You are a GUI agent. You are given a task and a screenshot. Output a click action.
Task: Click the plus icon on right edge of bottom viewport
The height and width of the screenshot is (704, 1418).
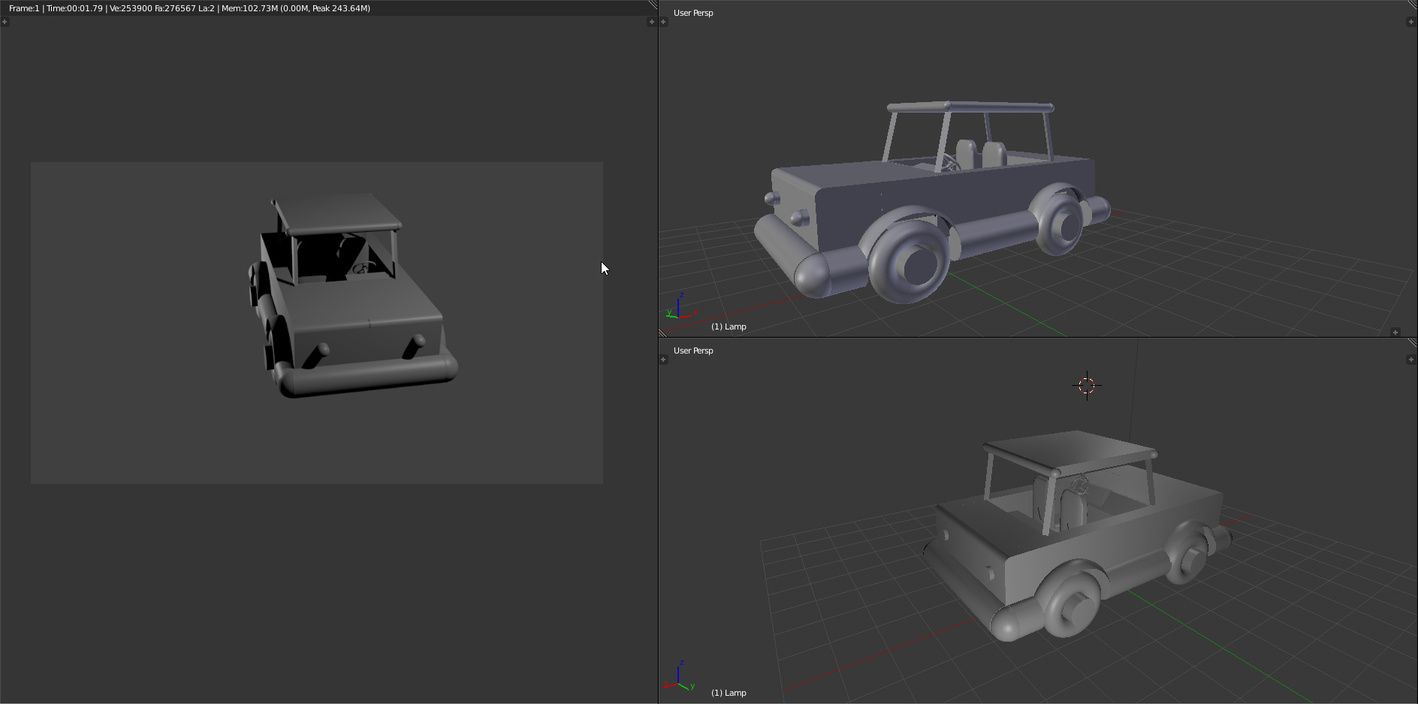tap(1411, 360)
